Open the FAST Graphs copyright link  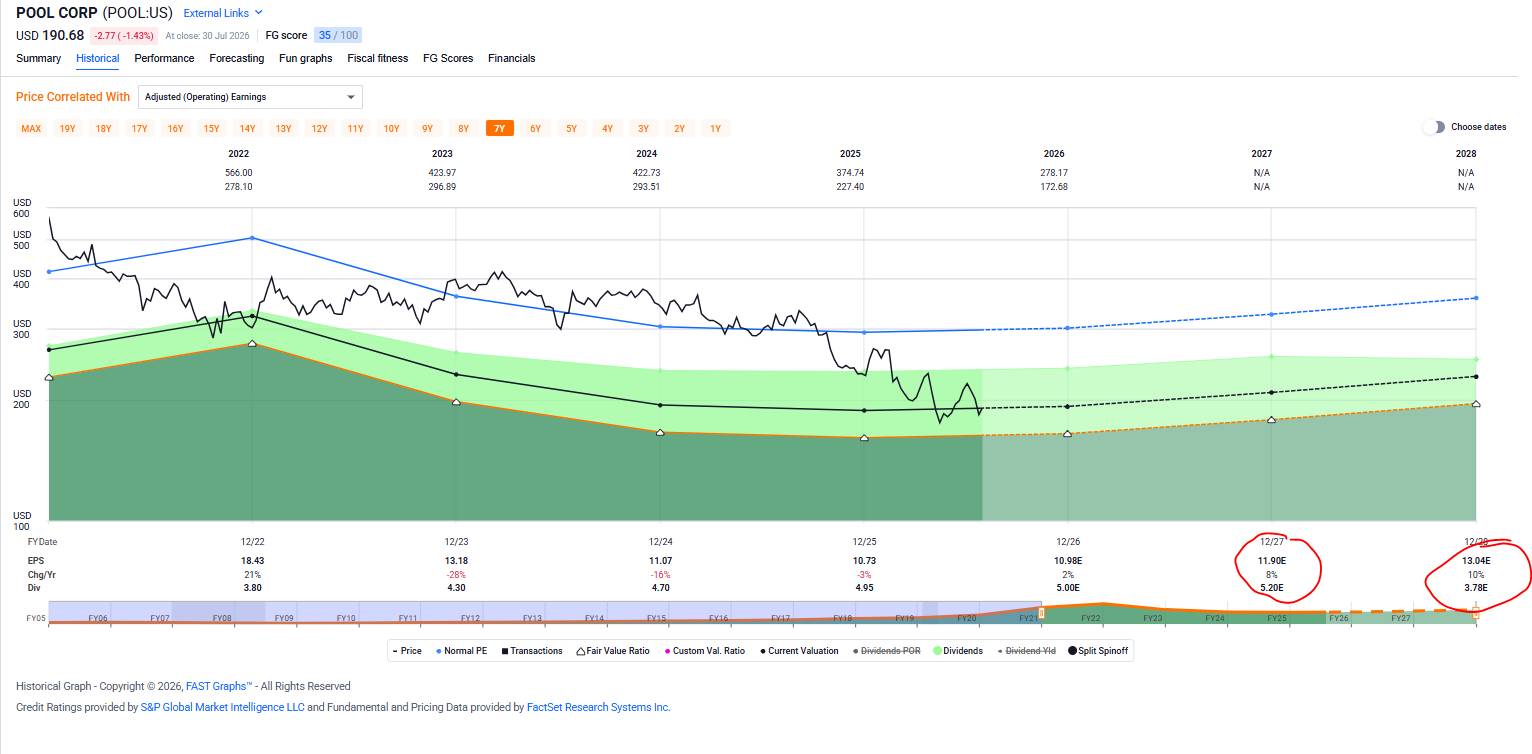[x=218, y=686]
